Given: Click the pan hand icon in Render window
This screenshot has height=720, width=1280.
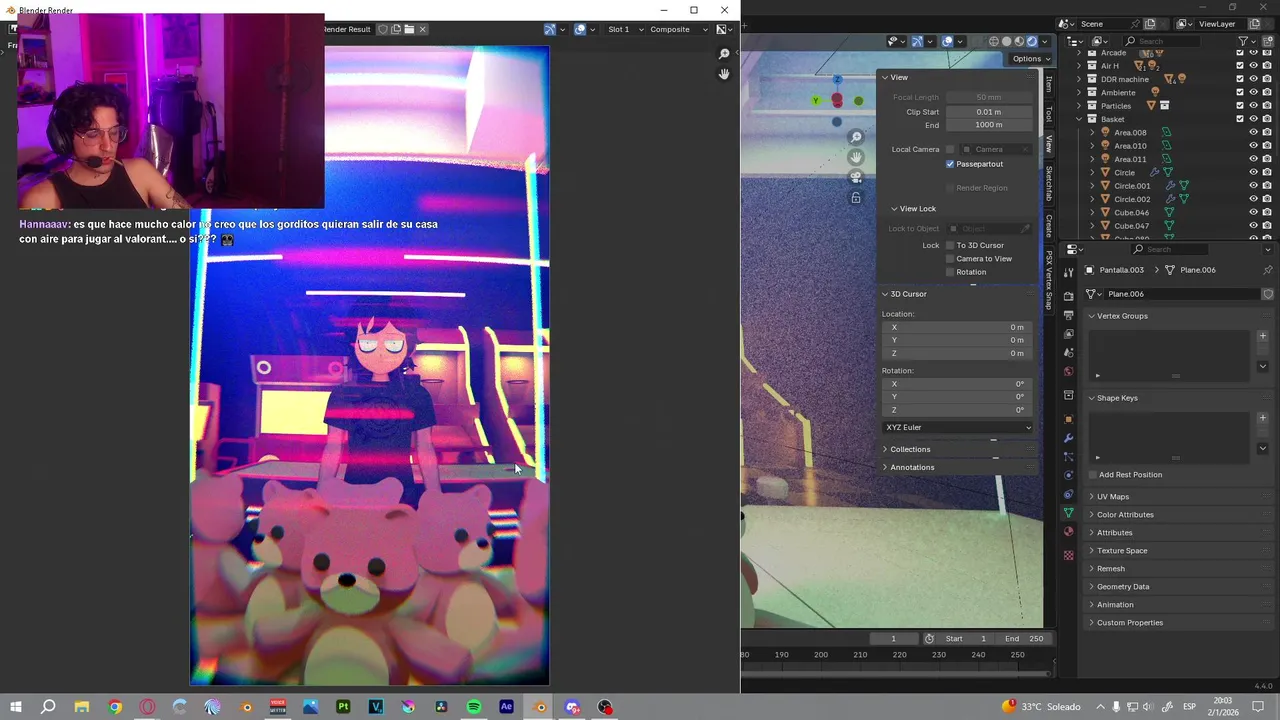Looking at the screenshot, I should [724, 74].
